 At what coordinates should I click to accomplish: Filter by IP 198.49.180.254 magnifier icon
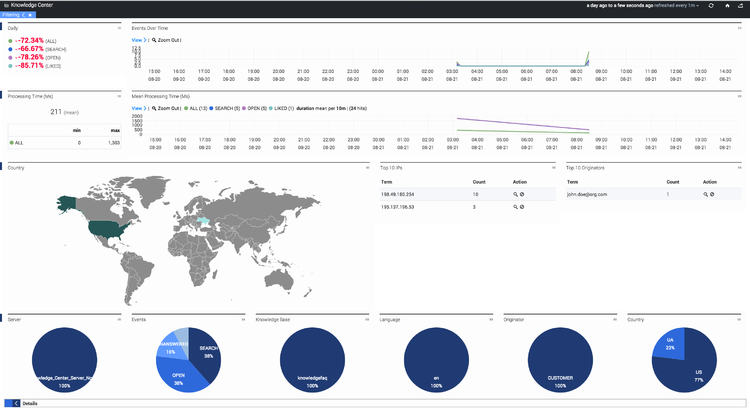pos(515,194)
